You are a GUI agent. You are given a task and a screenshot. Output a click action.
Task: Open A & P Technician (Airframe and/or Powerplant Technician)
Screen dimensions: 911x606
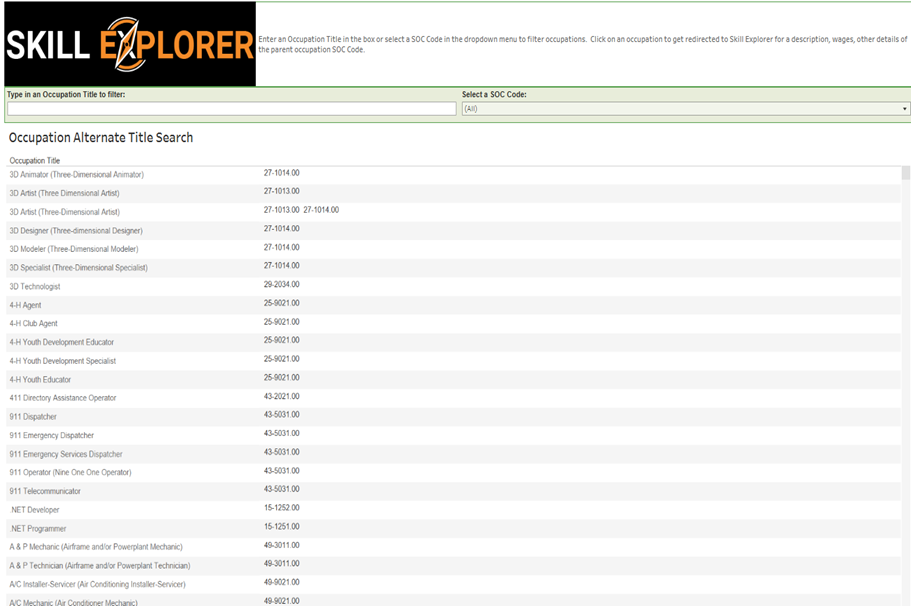pos(100,565)
